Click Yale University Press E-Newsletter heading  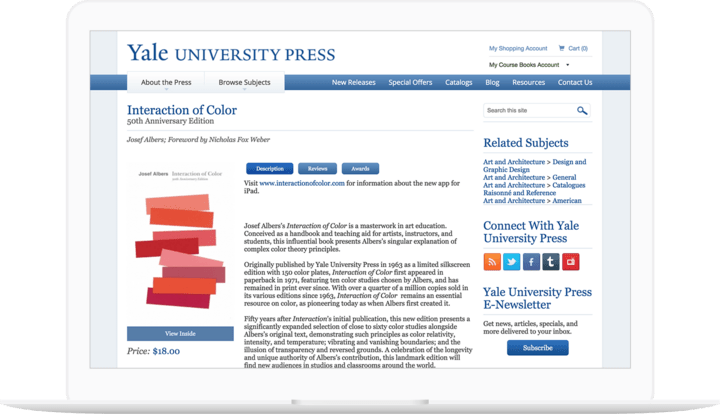[x=537, y=298]
